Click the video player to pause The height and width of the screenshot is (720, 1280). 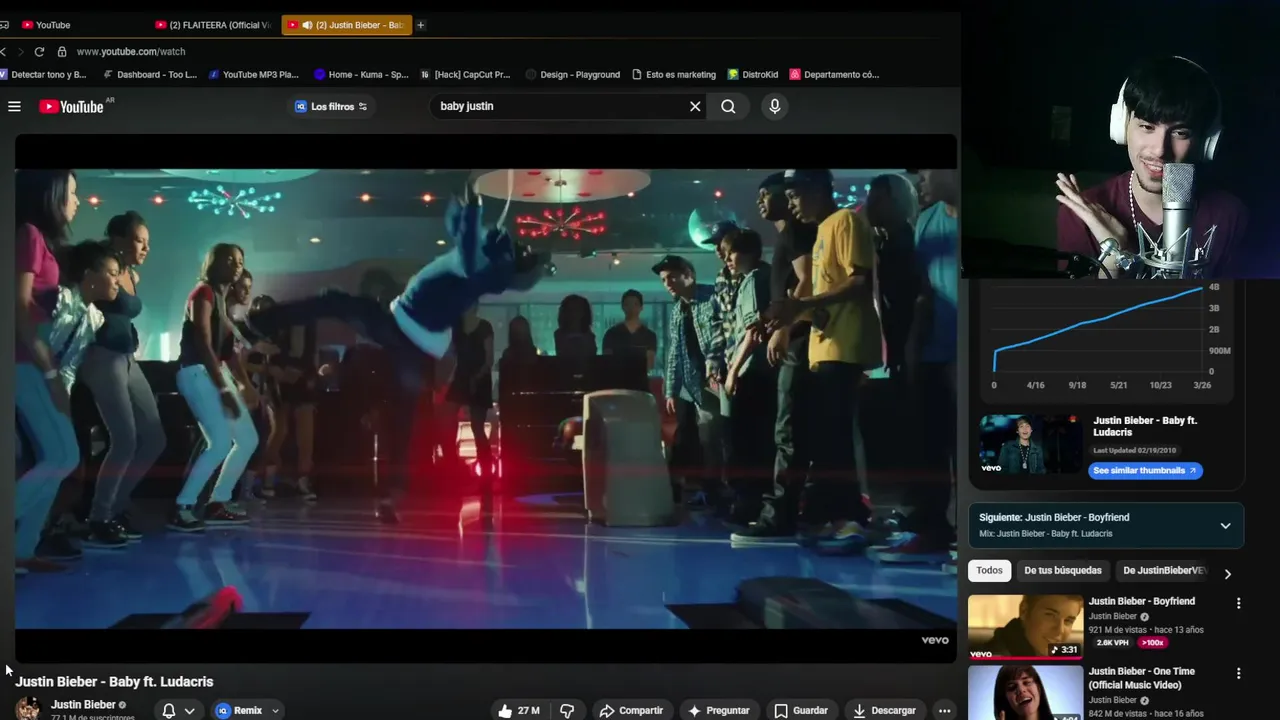pyautogui.click(x=486, y=398)
